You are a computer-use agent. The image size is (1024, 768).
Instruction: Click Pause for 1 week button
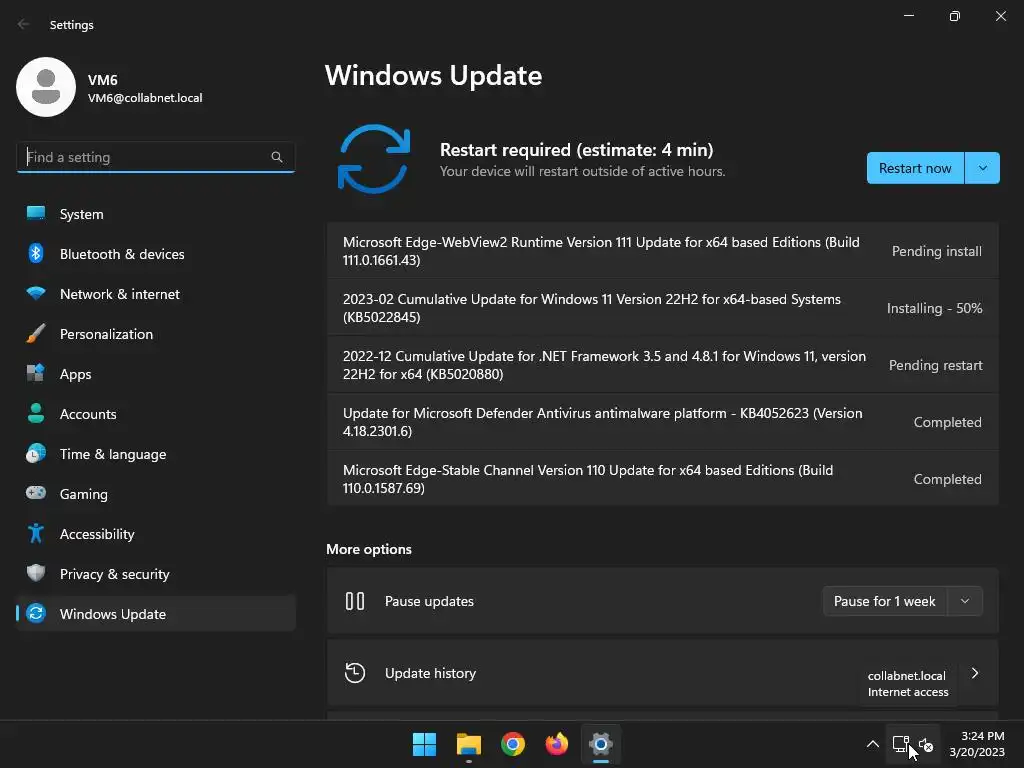point(884,601)
